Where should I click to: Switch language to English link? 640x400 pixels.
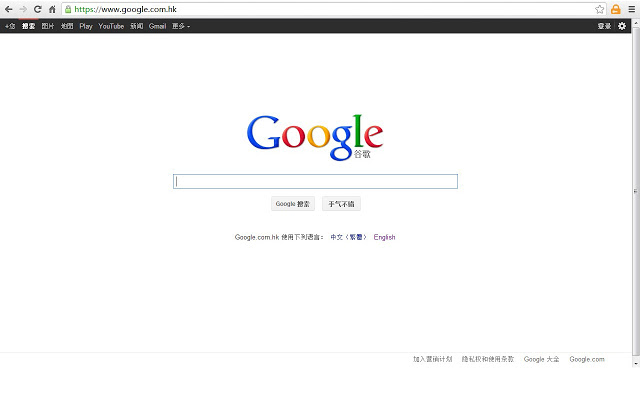pyautogui.click(x=385, y=237)
